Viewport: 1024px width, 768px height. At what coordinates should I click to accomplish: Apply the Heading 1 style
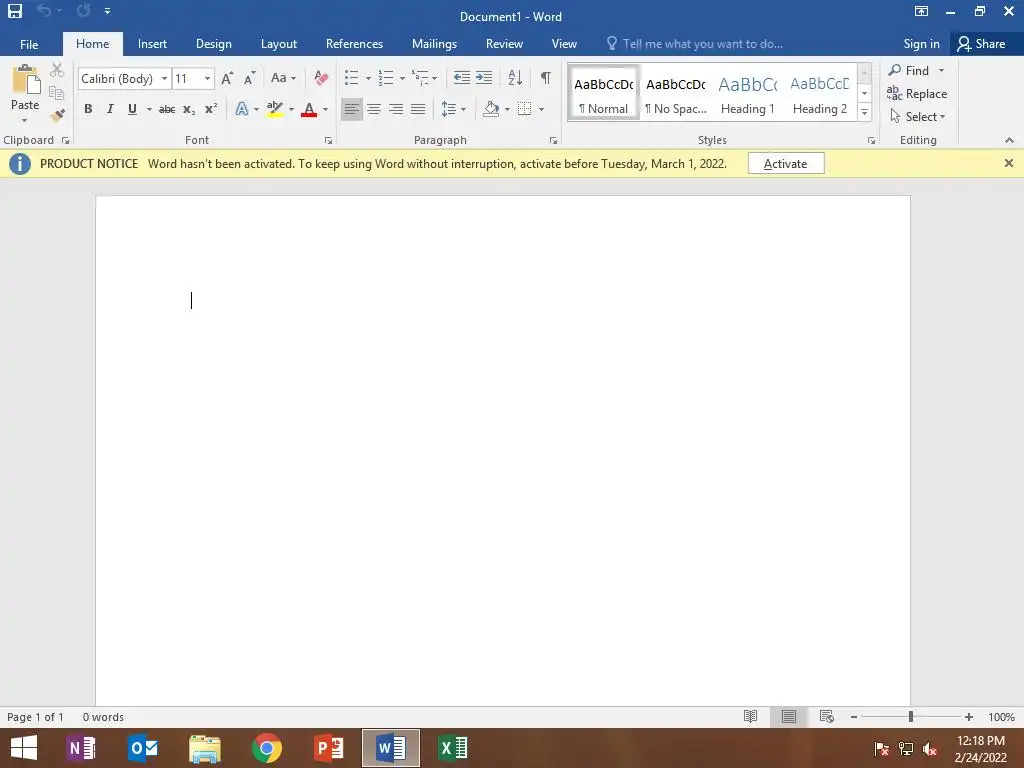pos(748,94)
